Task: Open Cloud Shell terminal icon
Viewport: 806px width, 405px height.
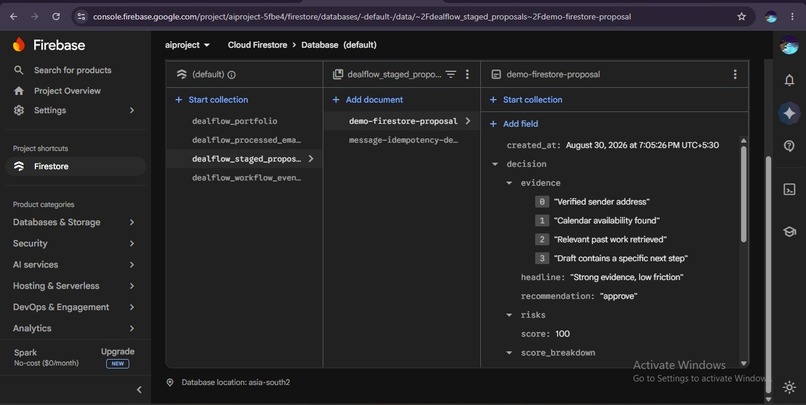Action: pos(789,189)
